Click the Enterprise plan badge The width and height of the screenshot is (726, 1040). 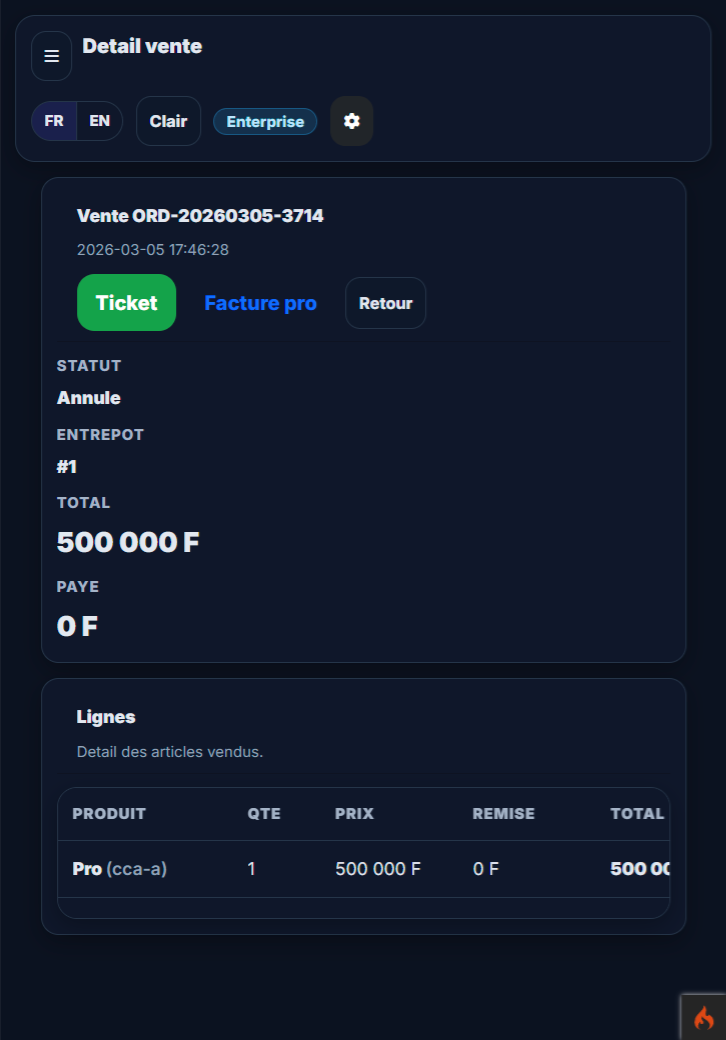point(265,122)
